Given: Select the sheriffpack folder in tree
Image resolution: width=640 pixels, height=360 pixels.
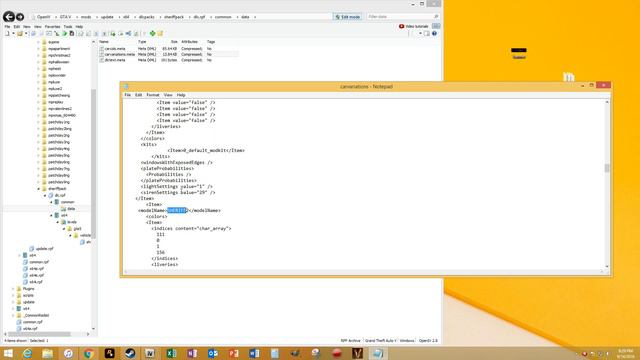Looking at the screenshot, I should click(x=57, y=189).
